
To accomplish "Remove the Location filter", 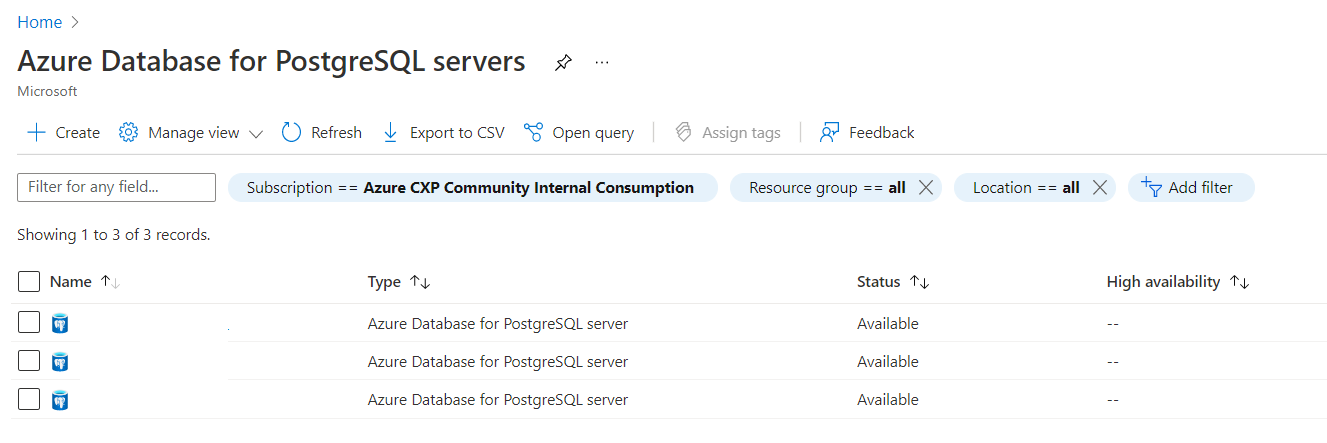I will 1100,187.
